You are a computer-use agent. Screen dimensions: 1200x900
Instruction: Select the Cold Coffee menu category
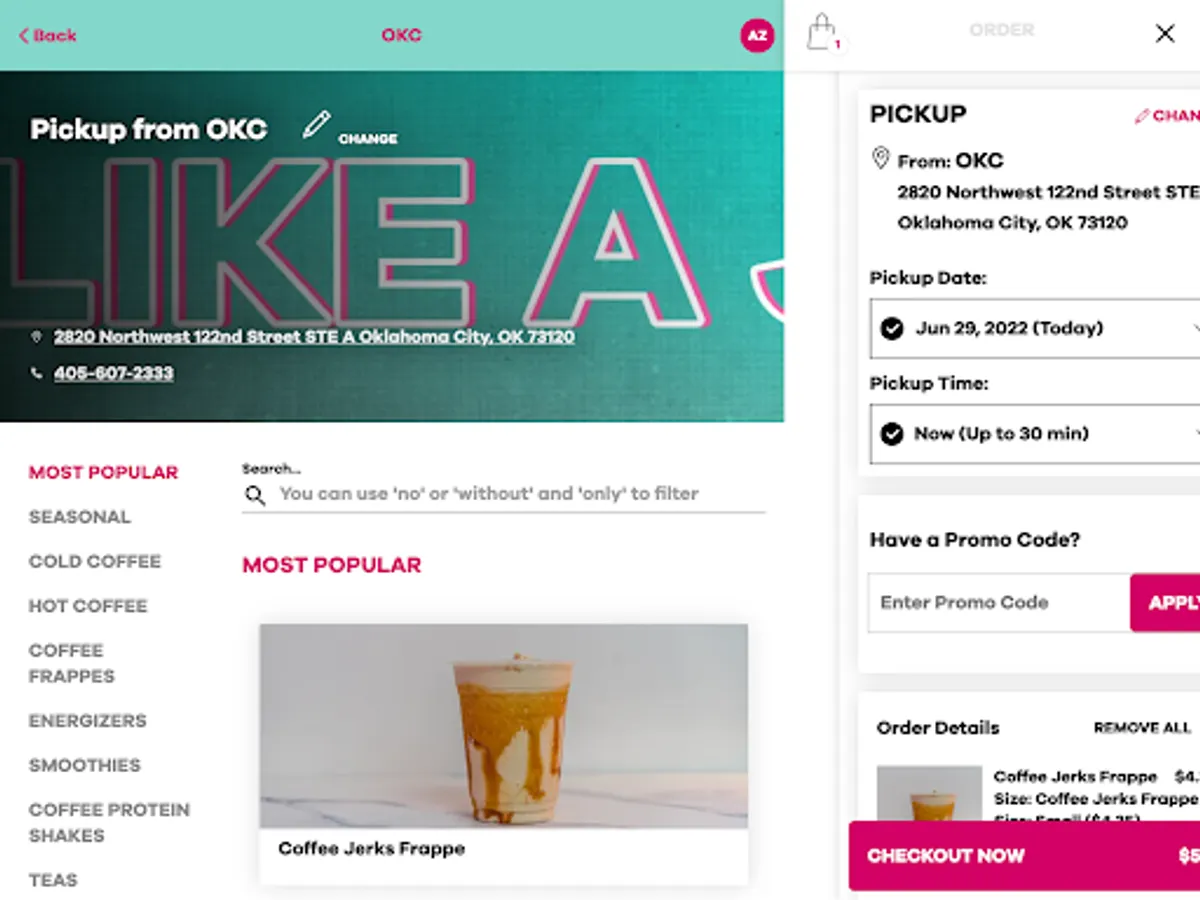pos(95,561)
